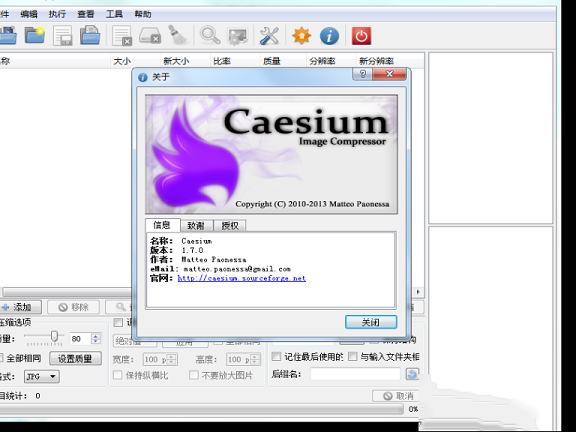Click the open folder toolbar icon
The width and height of the screenshot is (576, 432).
point(35,36)
